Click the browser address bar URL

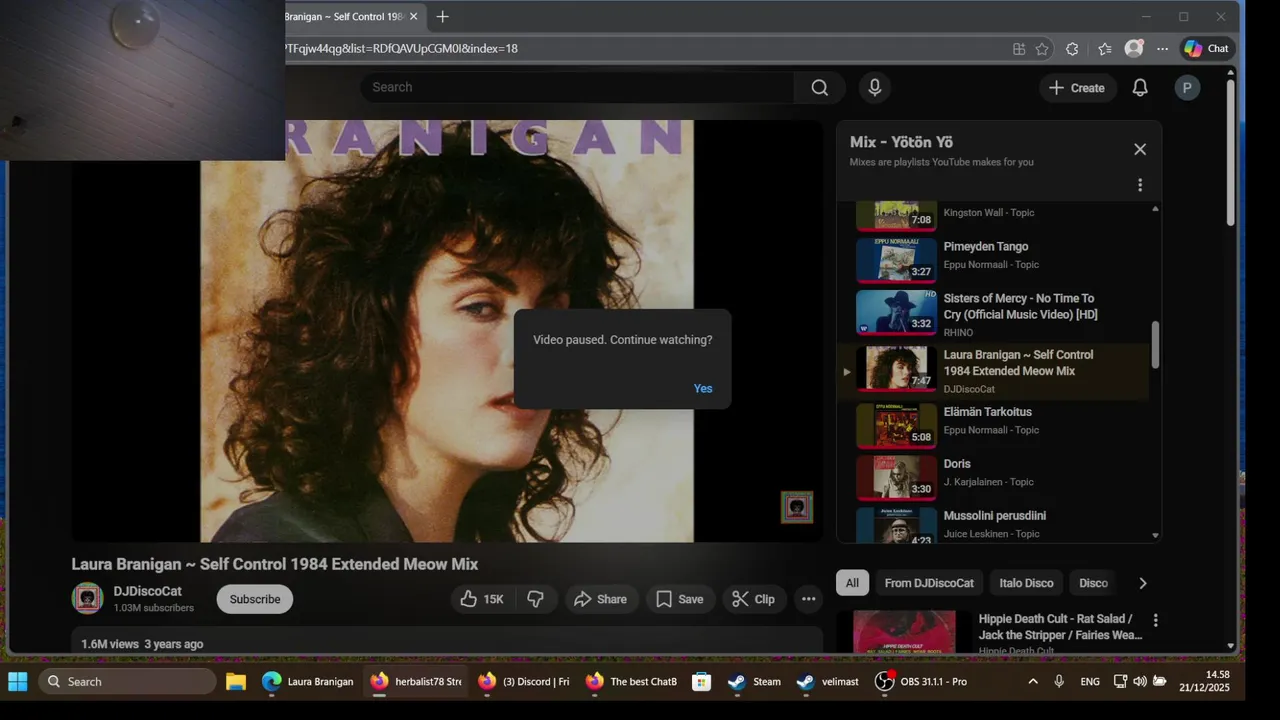point(401,48)
